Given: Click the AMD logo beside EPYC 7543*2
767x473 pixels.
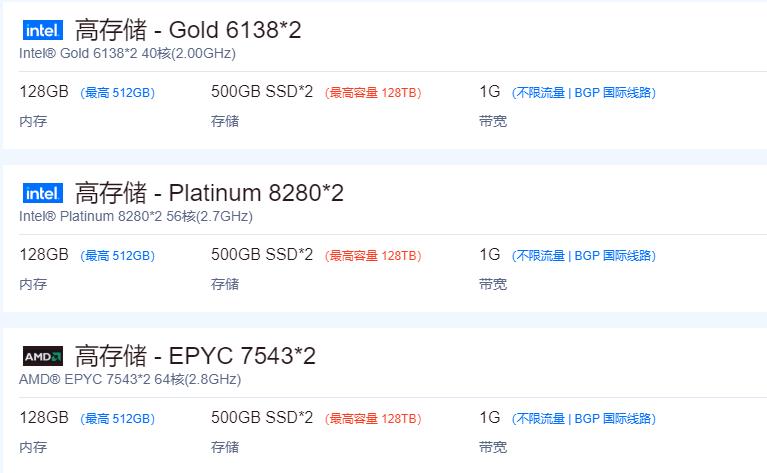Looking at the screenshot, I should (42, 356).
